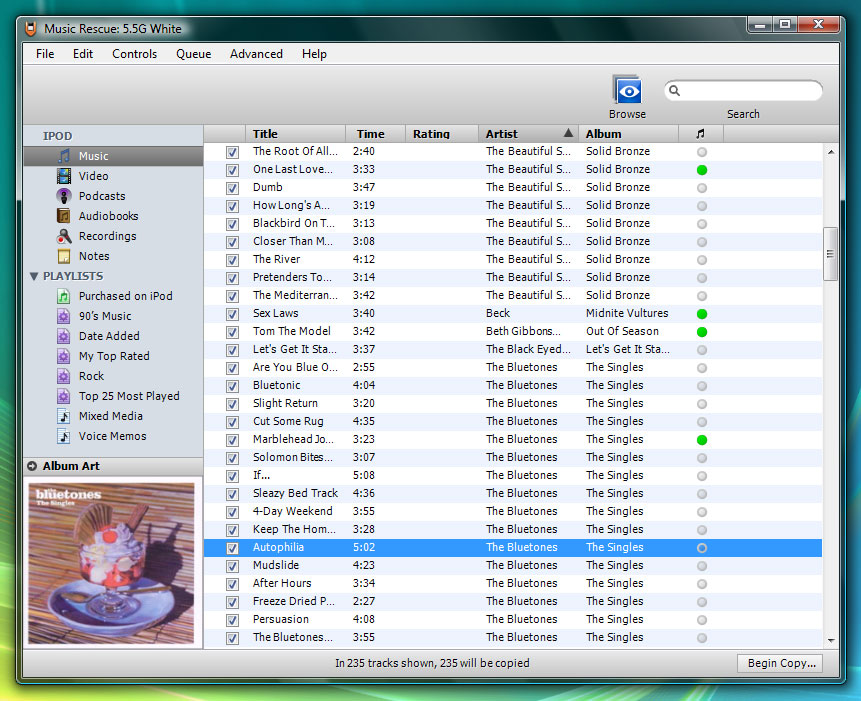
Task: Open the Help menu
Action: pos(314,54)
